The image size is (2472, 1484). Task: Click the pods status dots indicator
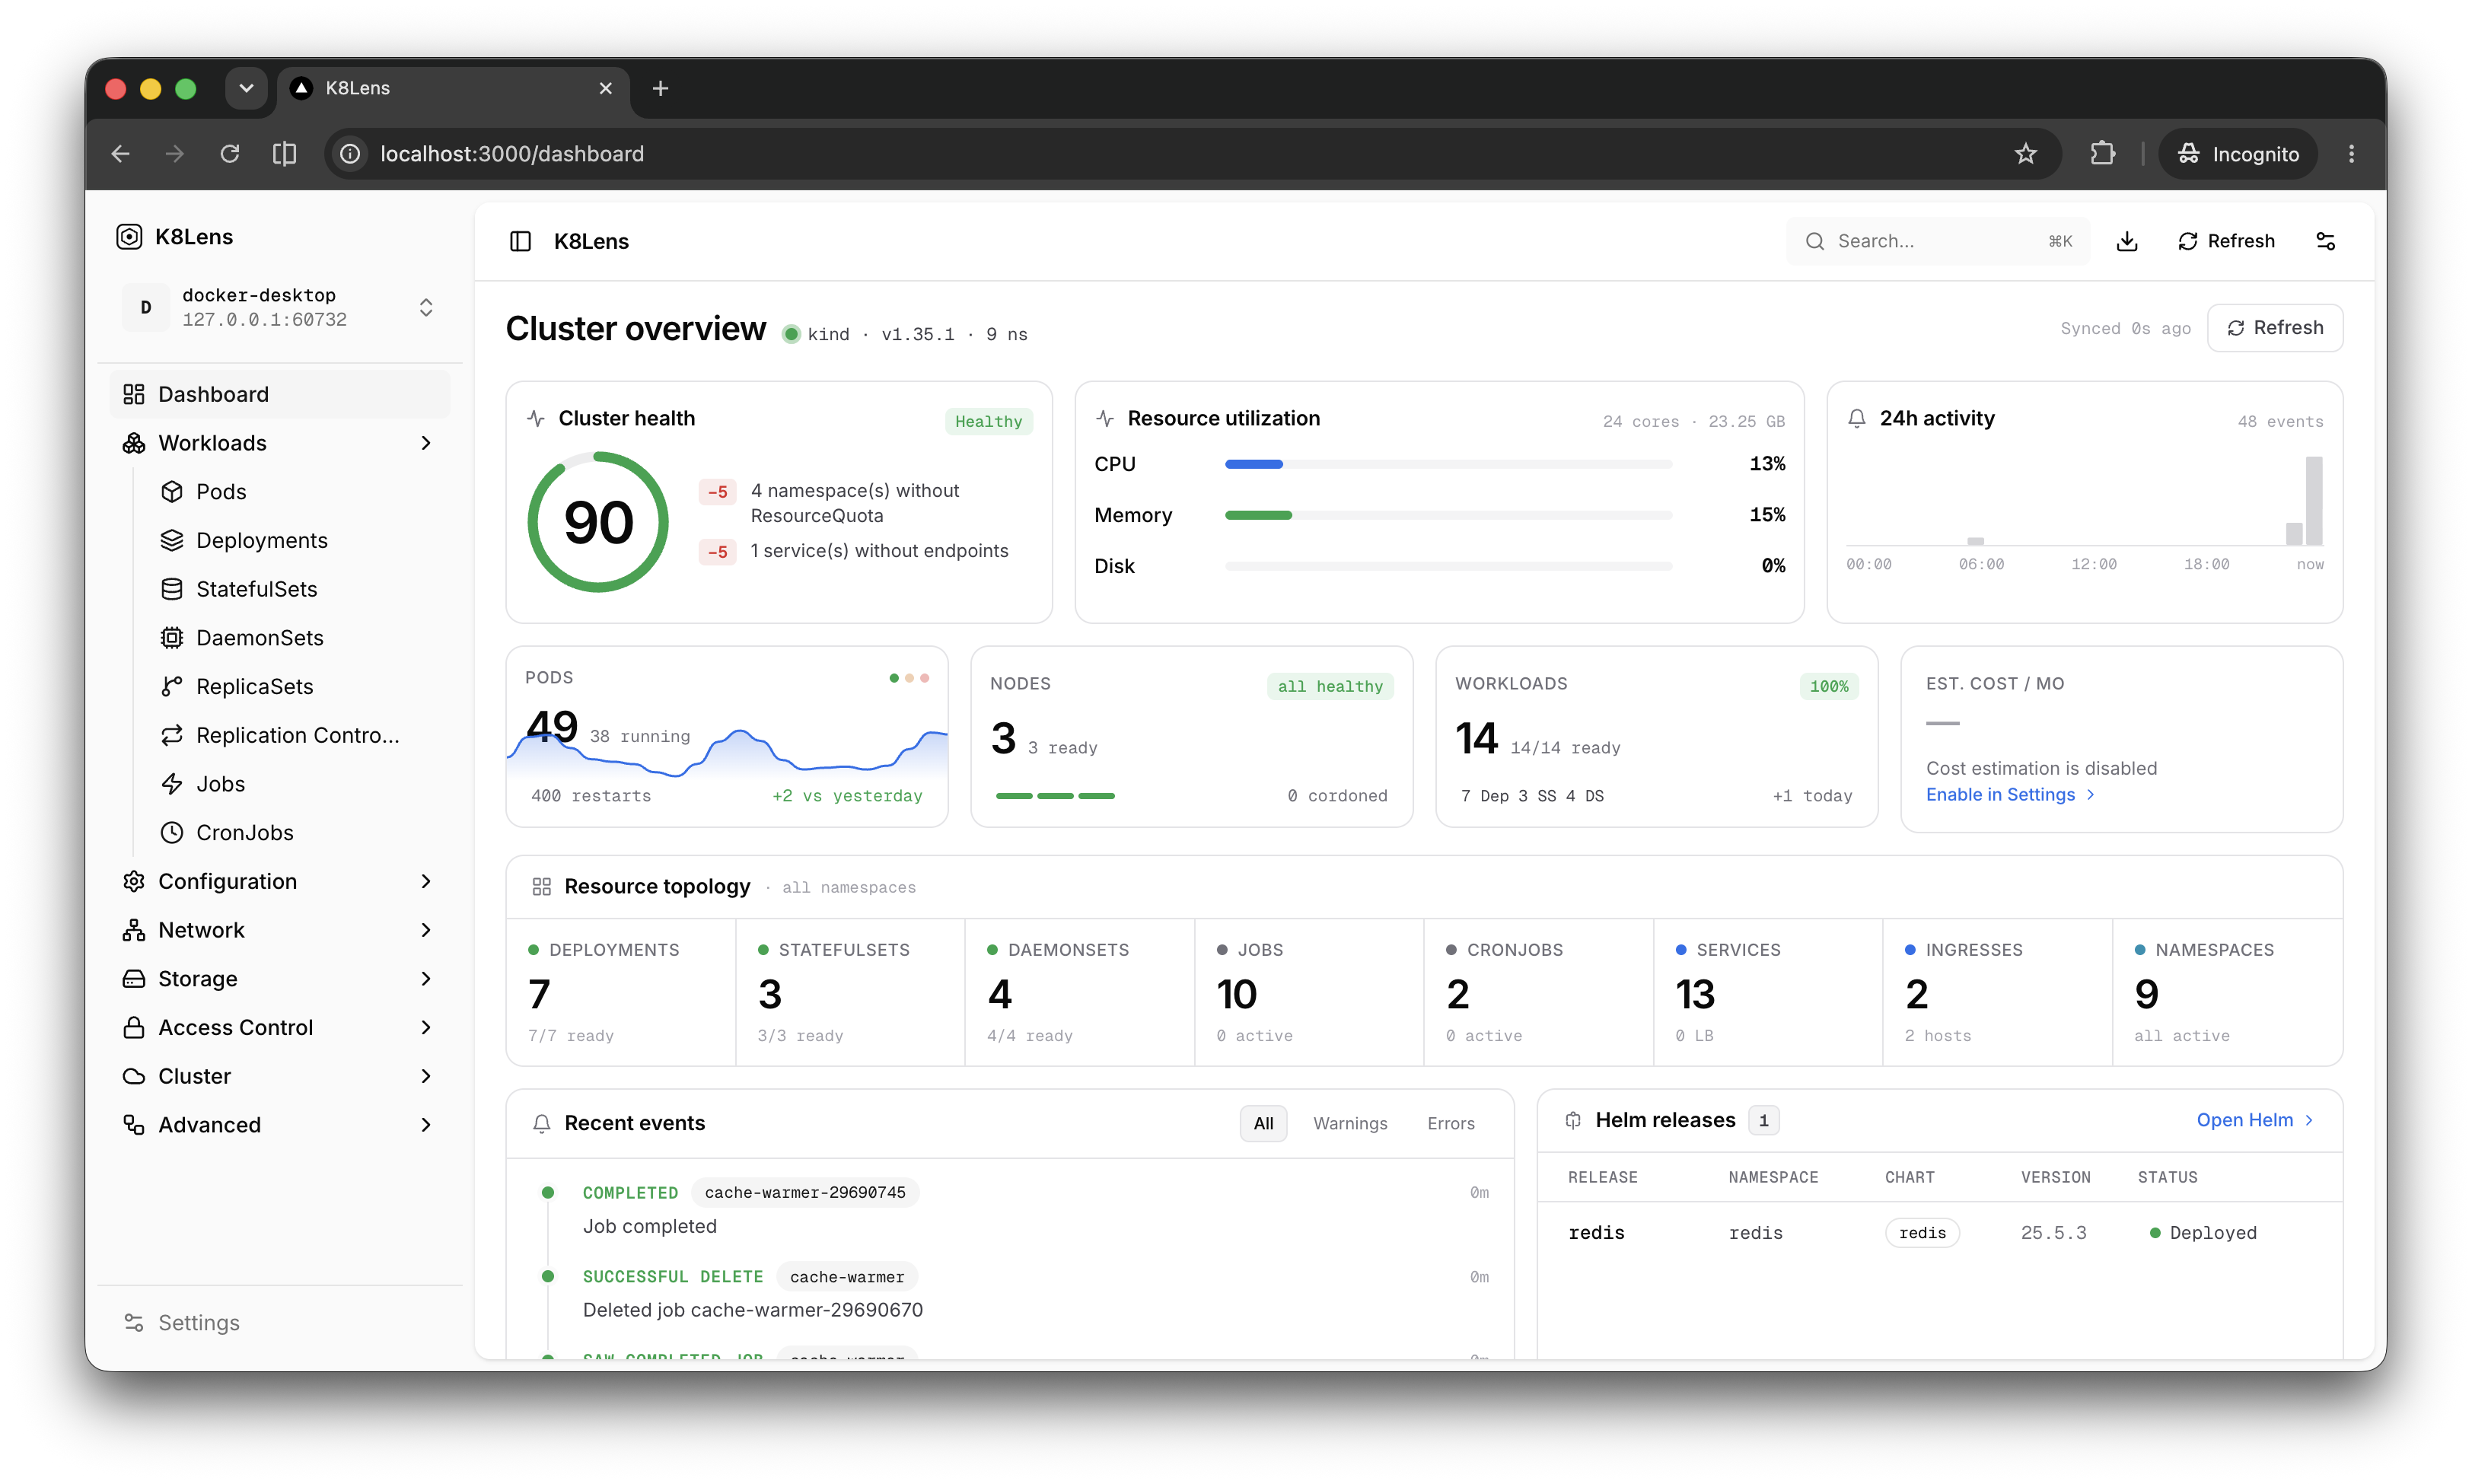pos(909,678)
